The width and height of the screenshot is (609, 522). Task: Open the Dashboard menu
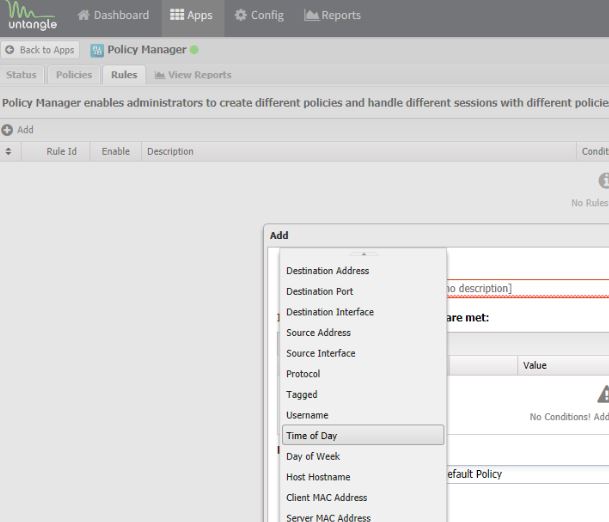click(x=113, y=15)
